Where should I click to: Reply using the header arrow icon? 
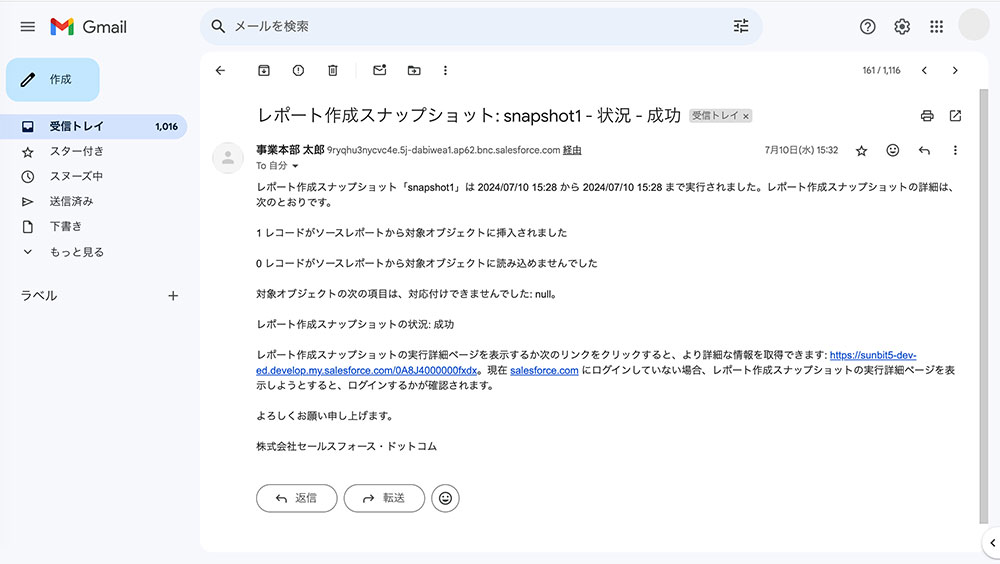click(924, 151)
